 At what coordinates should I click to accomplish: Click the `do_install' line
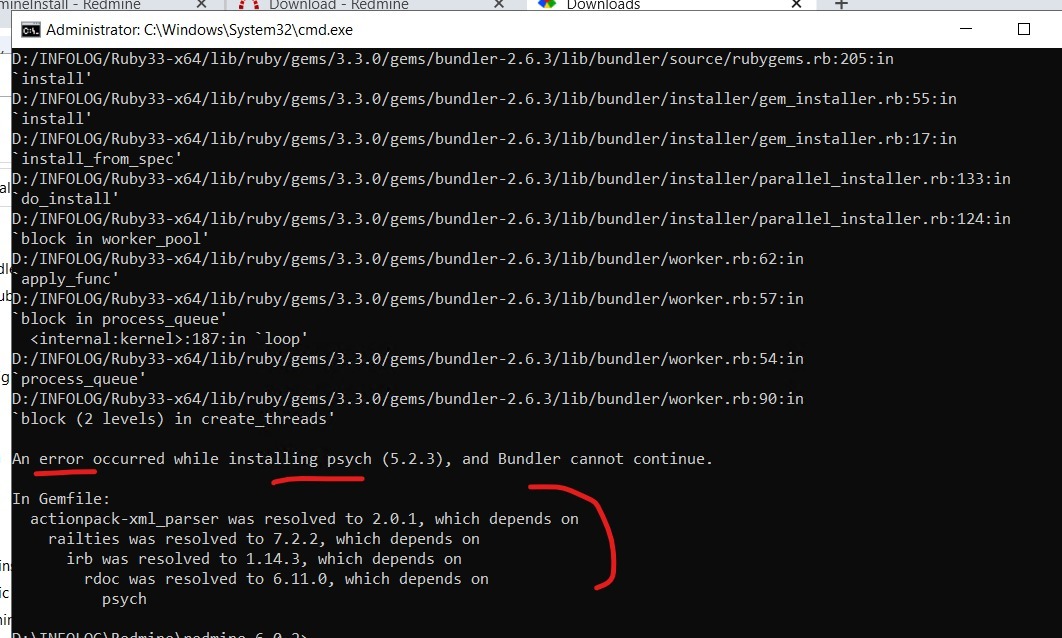click(66, 198)
